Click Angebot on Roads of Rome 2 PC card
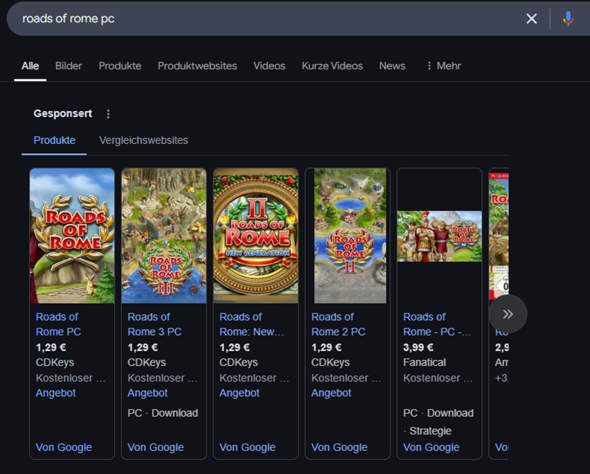Screen dimensions: 590x474 (331, 393)
